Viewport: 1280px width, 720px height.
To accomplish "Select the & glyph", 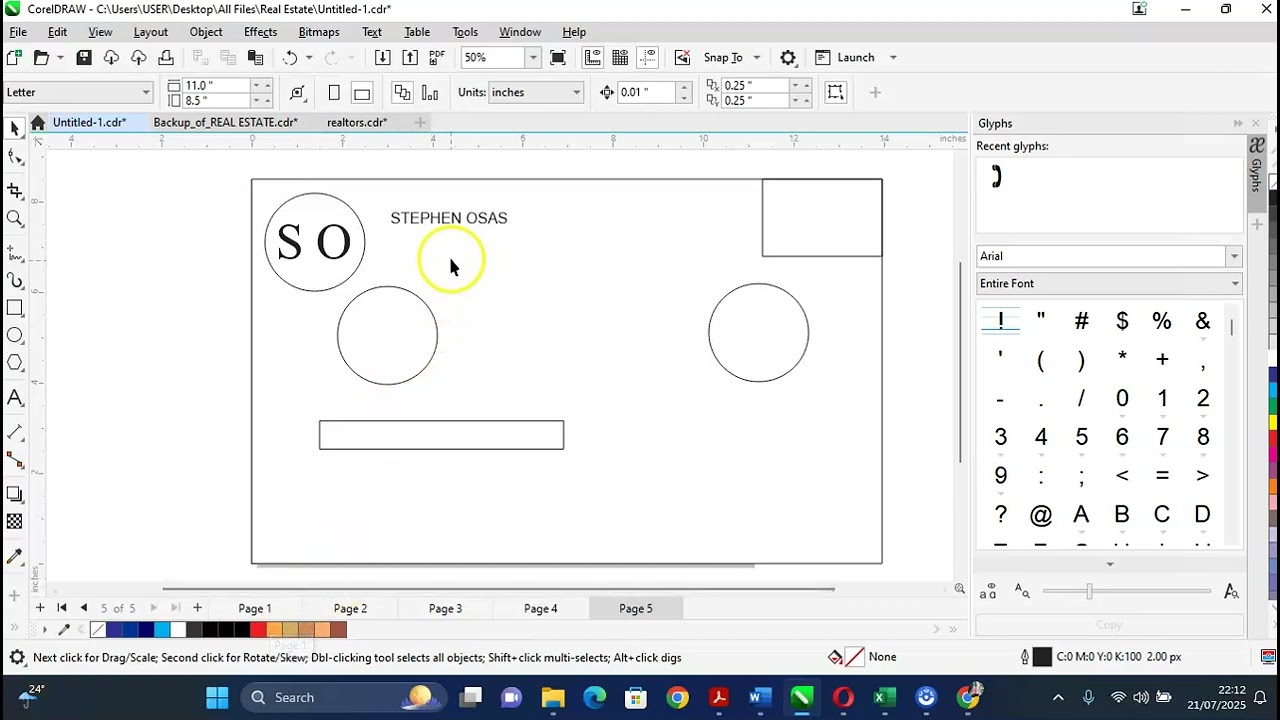I will coord(1202,321).
